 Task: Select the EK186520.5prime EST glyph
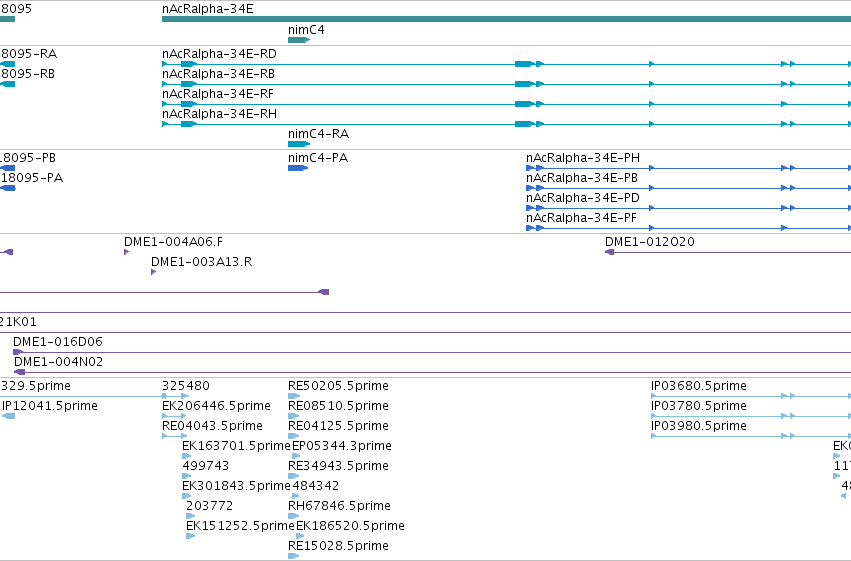300,536
